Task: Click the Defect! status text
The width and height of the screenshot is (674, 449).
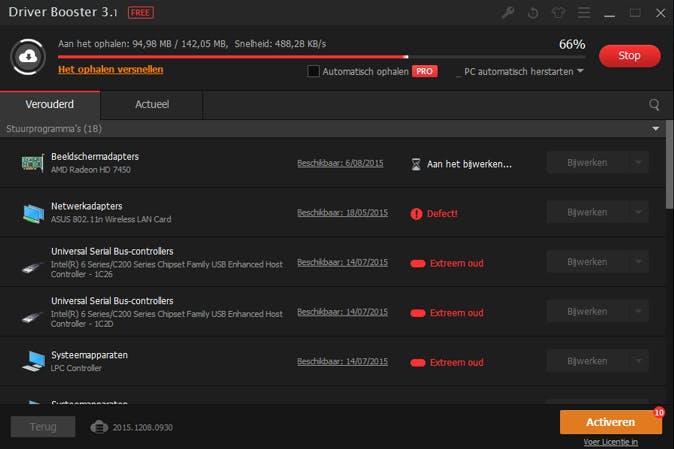Action: [x=442, y=214]
